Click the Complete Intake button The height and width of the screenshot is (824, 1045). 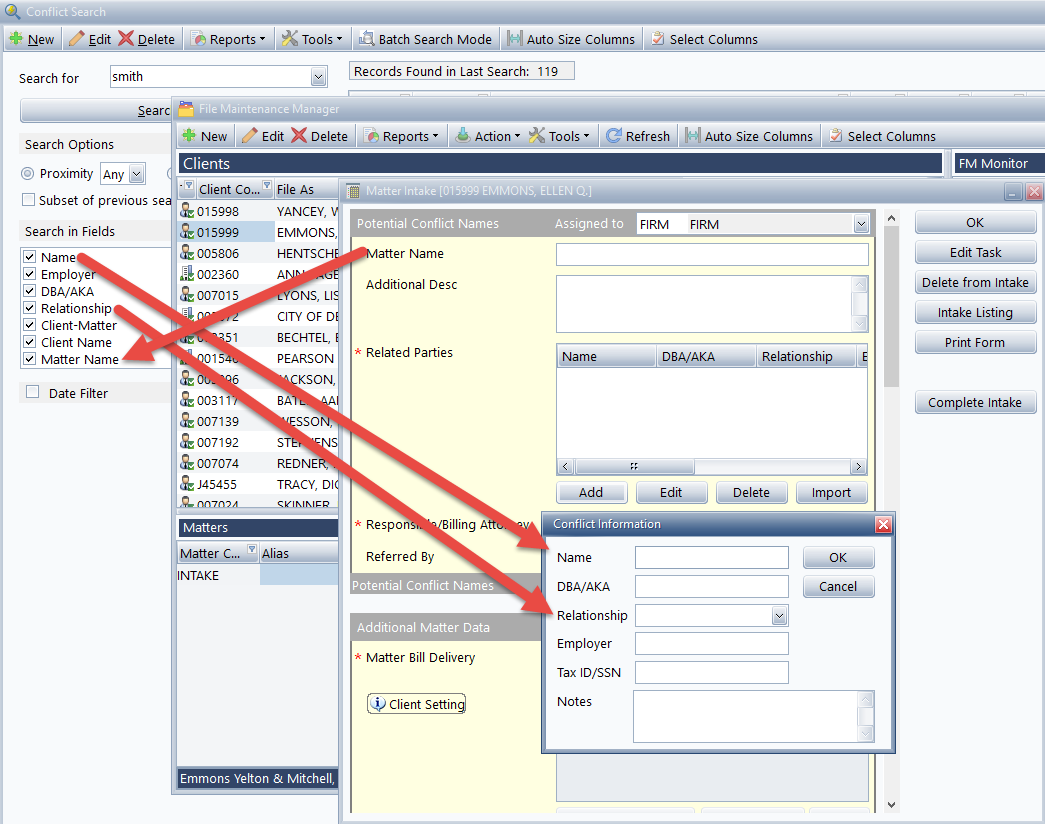pos(975,403)
